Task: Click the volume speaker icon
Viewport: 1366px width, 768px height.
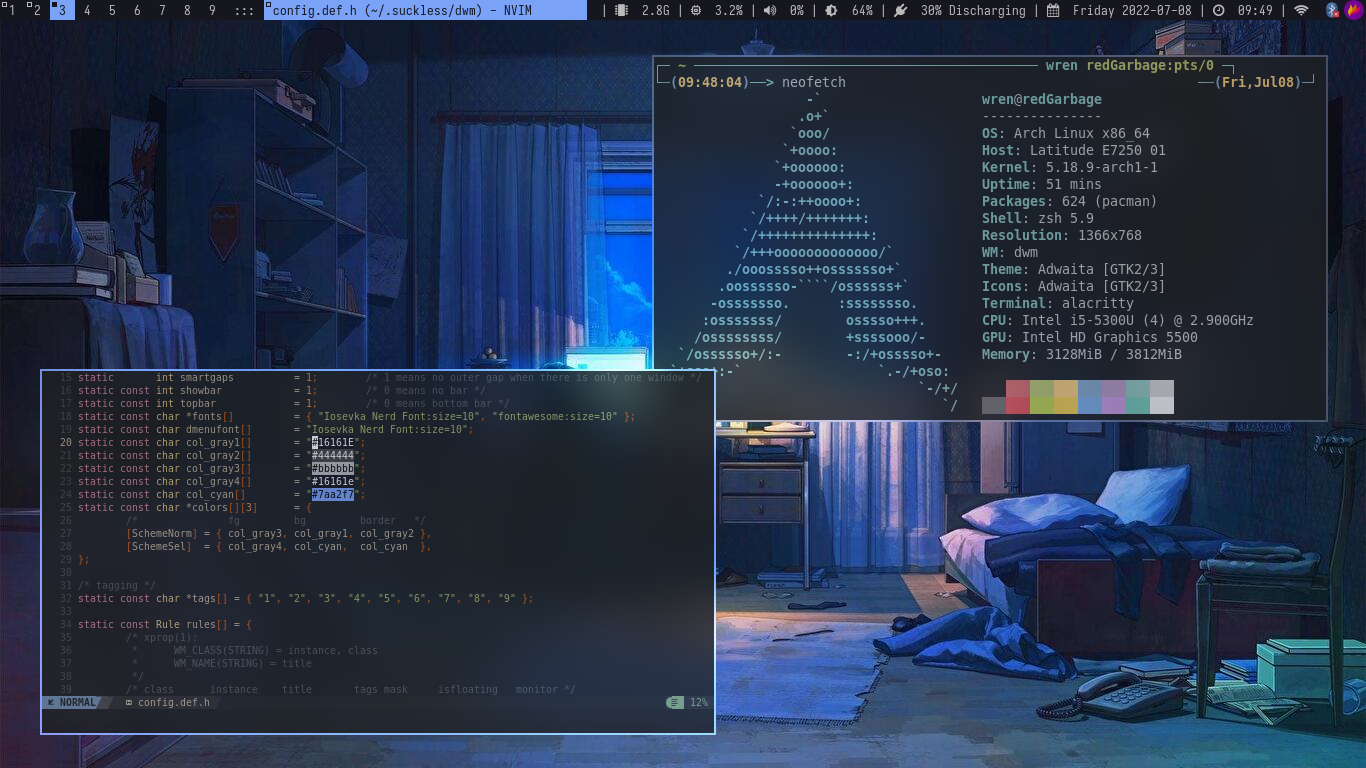Action: 769,10
